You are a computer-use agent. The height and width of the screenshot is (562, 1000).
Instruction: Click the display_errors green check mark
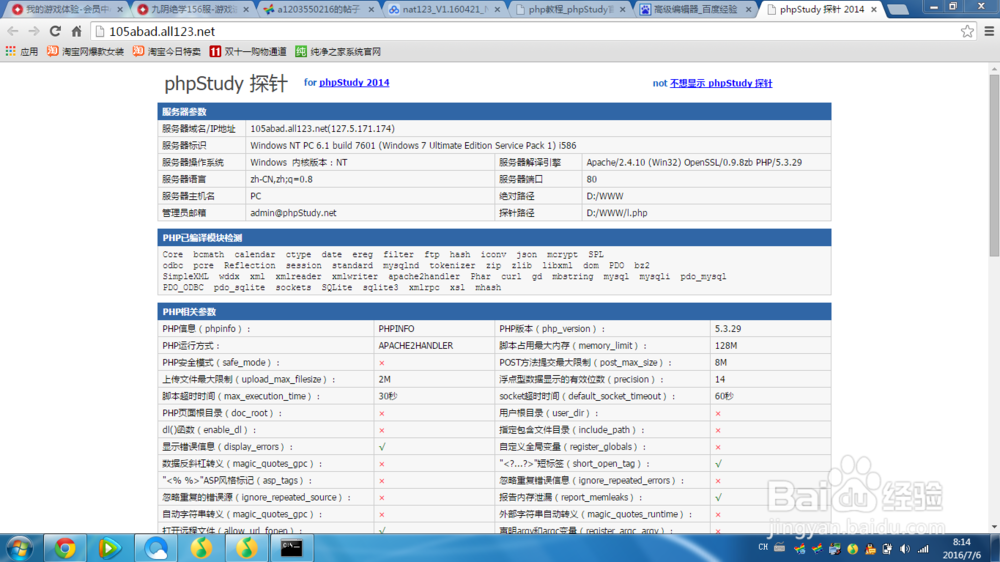pyautogui.click(x=382, y=447)
